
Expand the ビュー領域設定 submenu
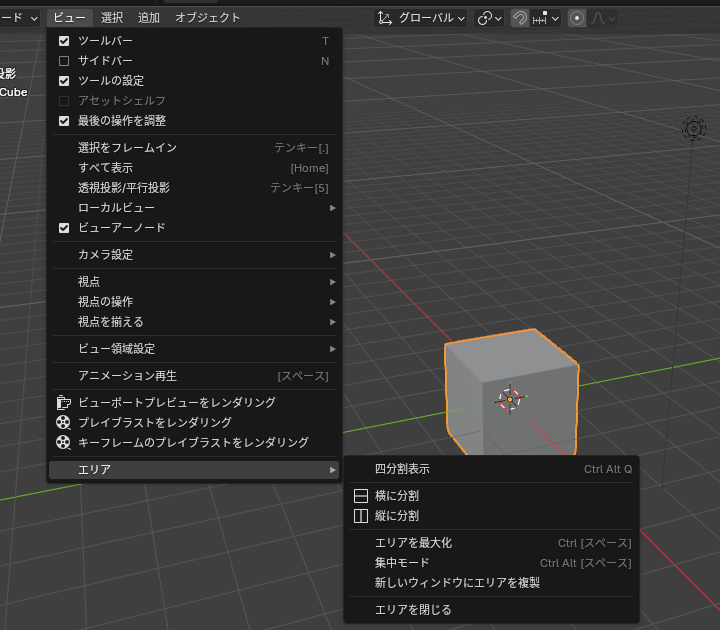(194, 349)
